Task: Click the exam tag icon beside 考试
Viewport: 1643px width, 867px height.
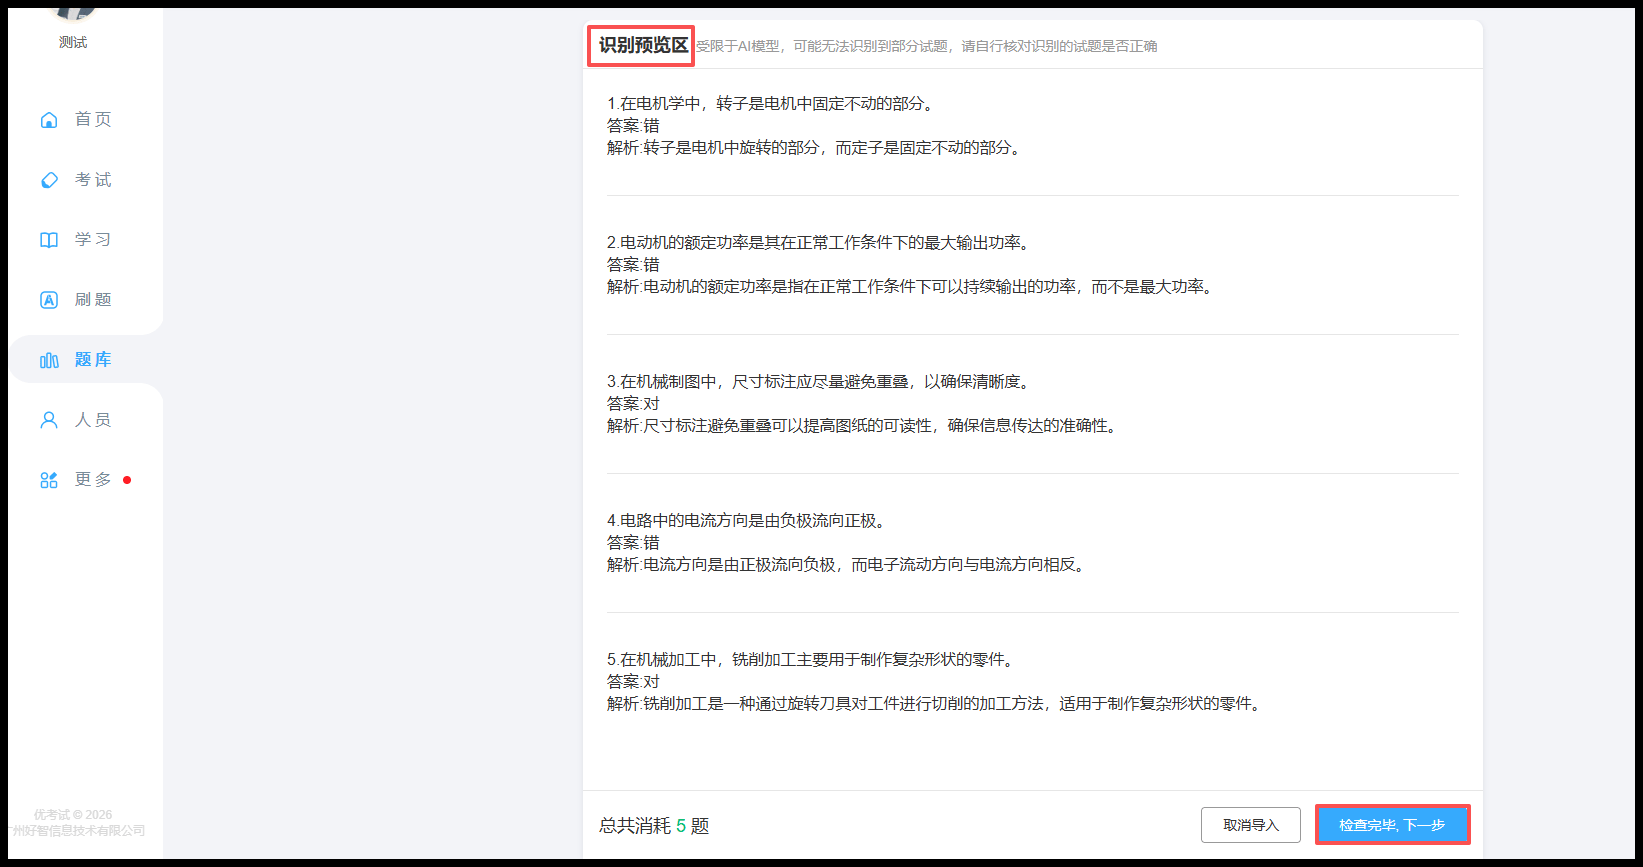Action: coord(49,180)
